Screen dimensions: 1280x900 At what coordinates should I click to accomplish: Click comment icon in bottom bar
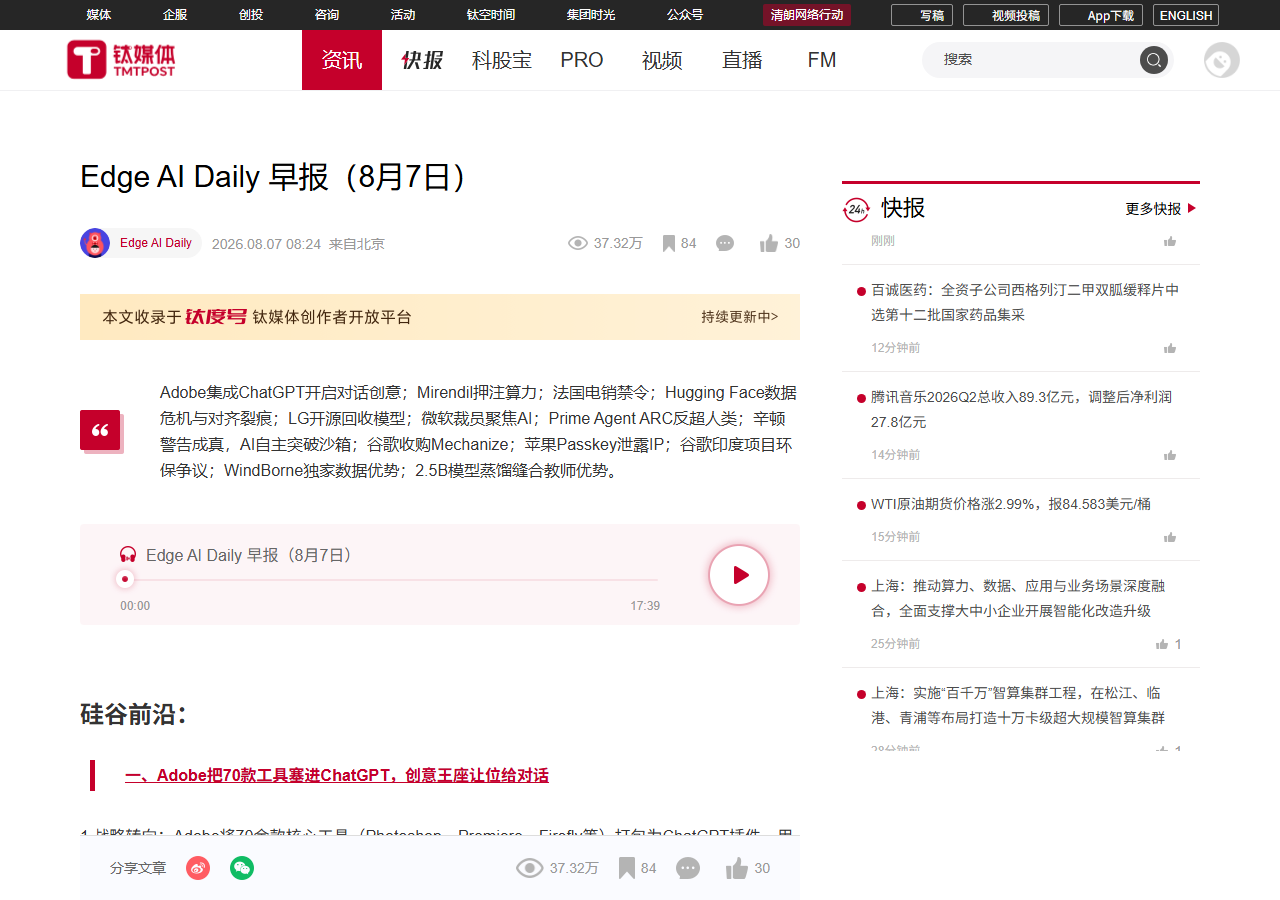[x=688, y=868]
